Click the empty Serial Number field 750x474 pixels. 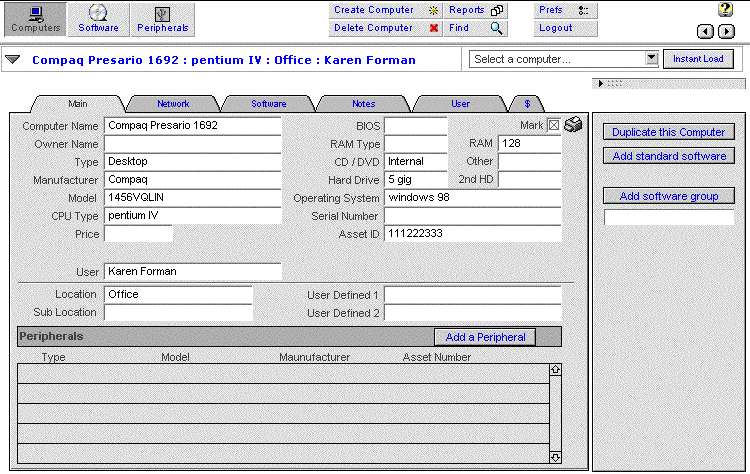473,216
